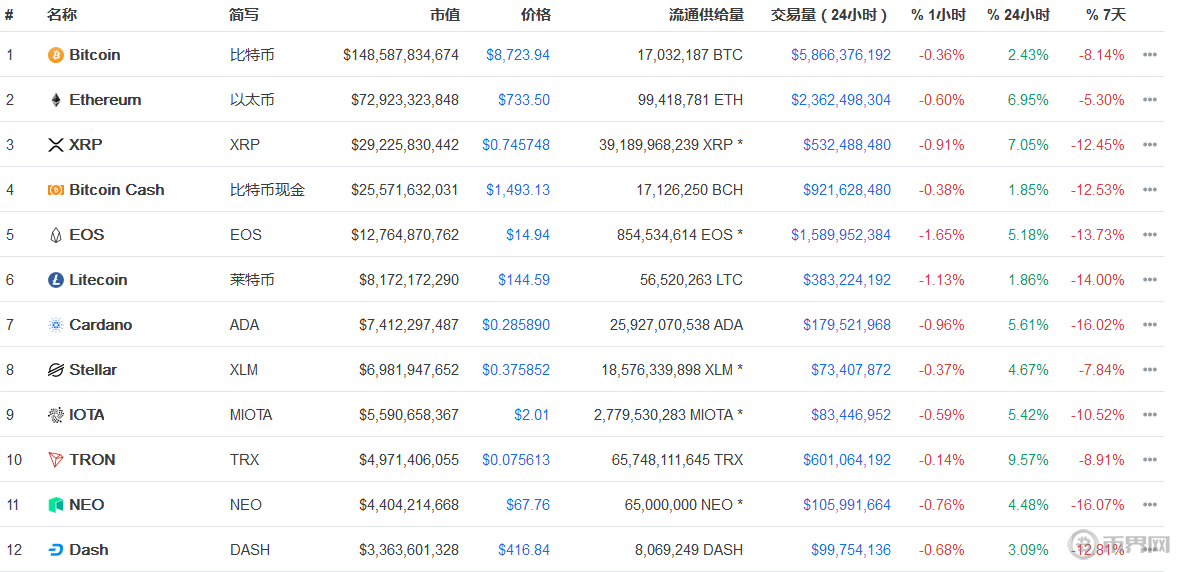
Task: Click the Litecoin blue logo icon
Action: point(56,280)
